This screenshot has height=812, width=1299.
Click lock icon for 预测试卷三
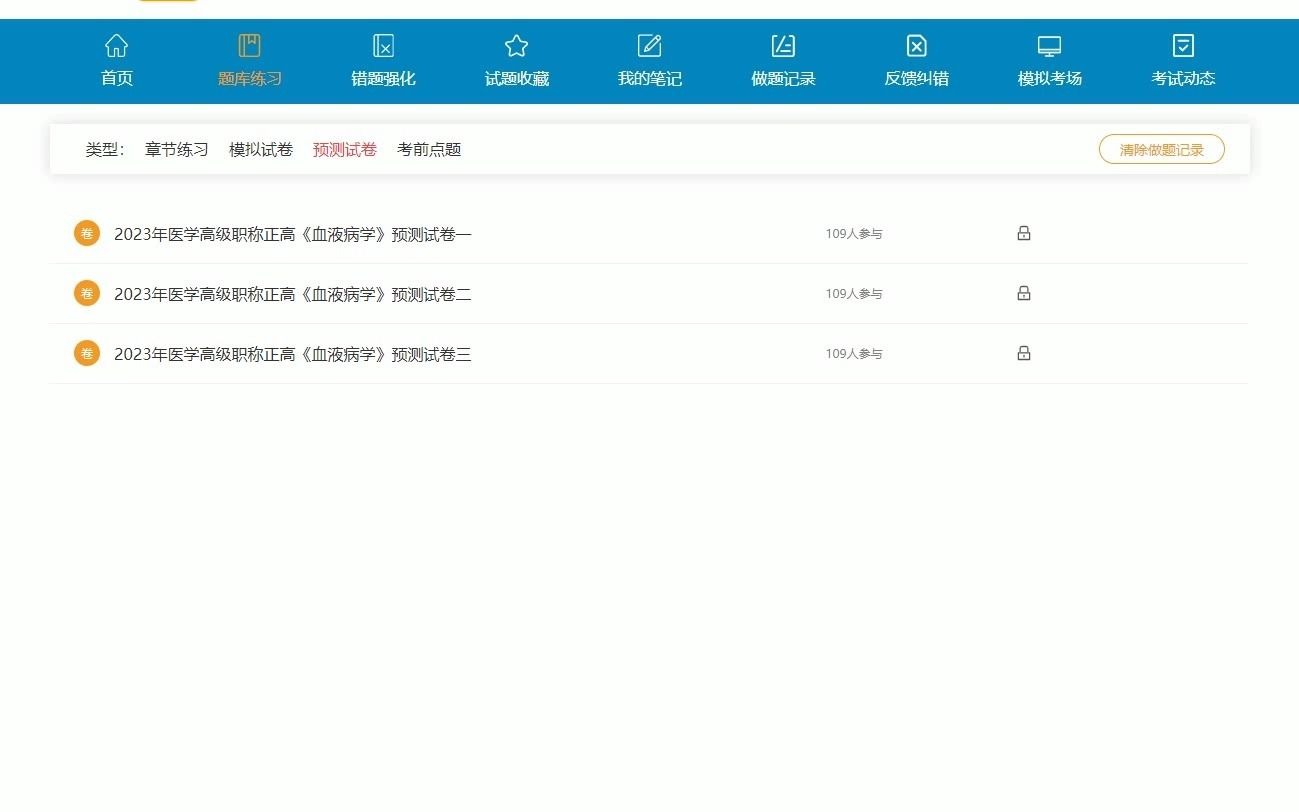[1024, 353]
